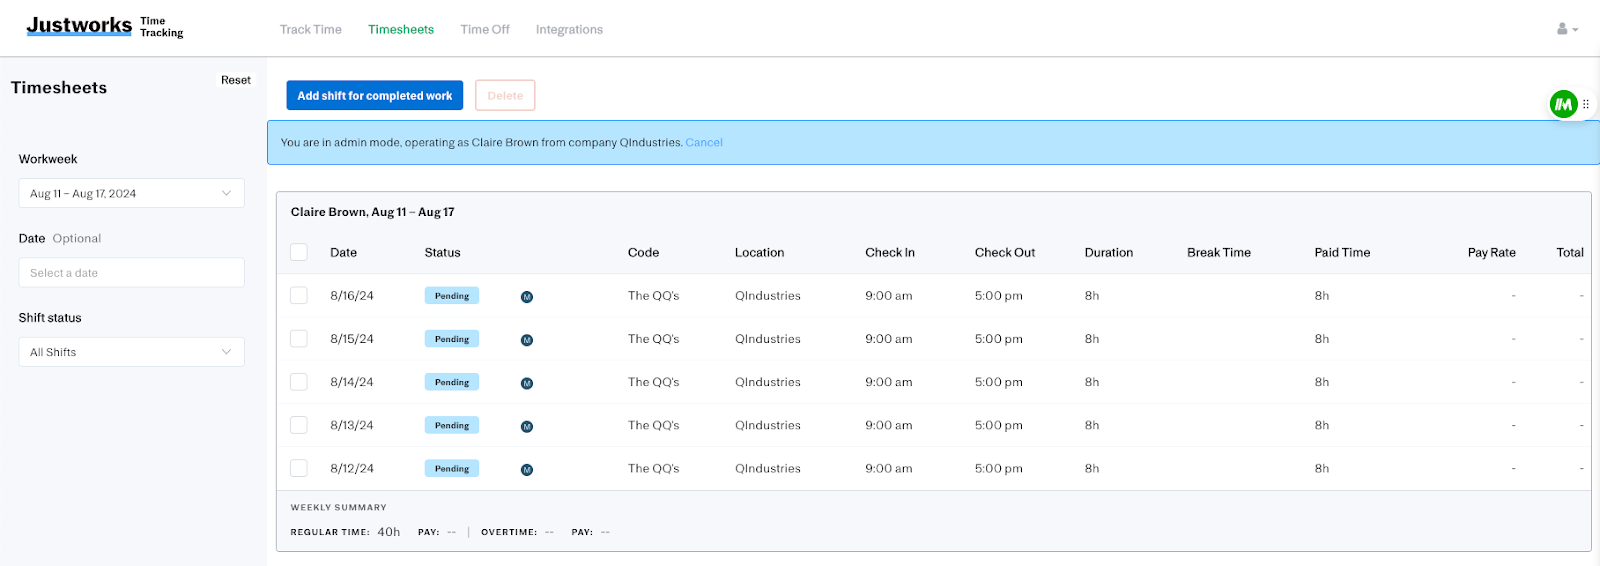Open the user profile account menu

[1566, 29]
